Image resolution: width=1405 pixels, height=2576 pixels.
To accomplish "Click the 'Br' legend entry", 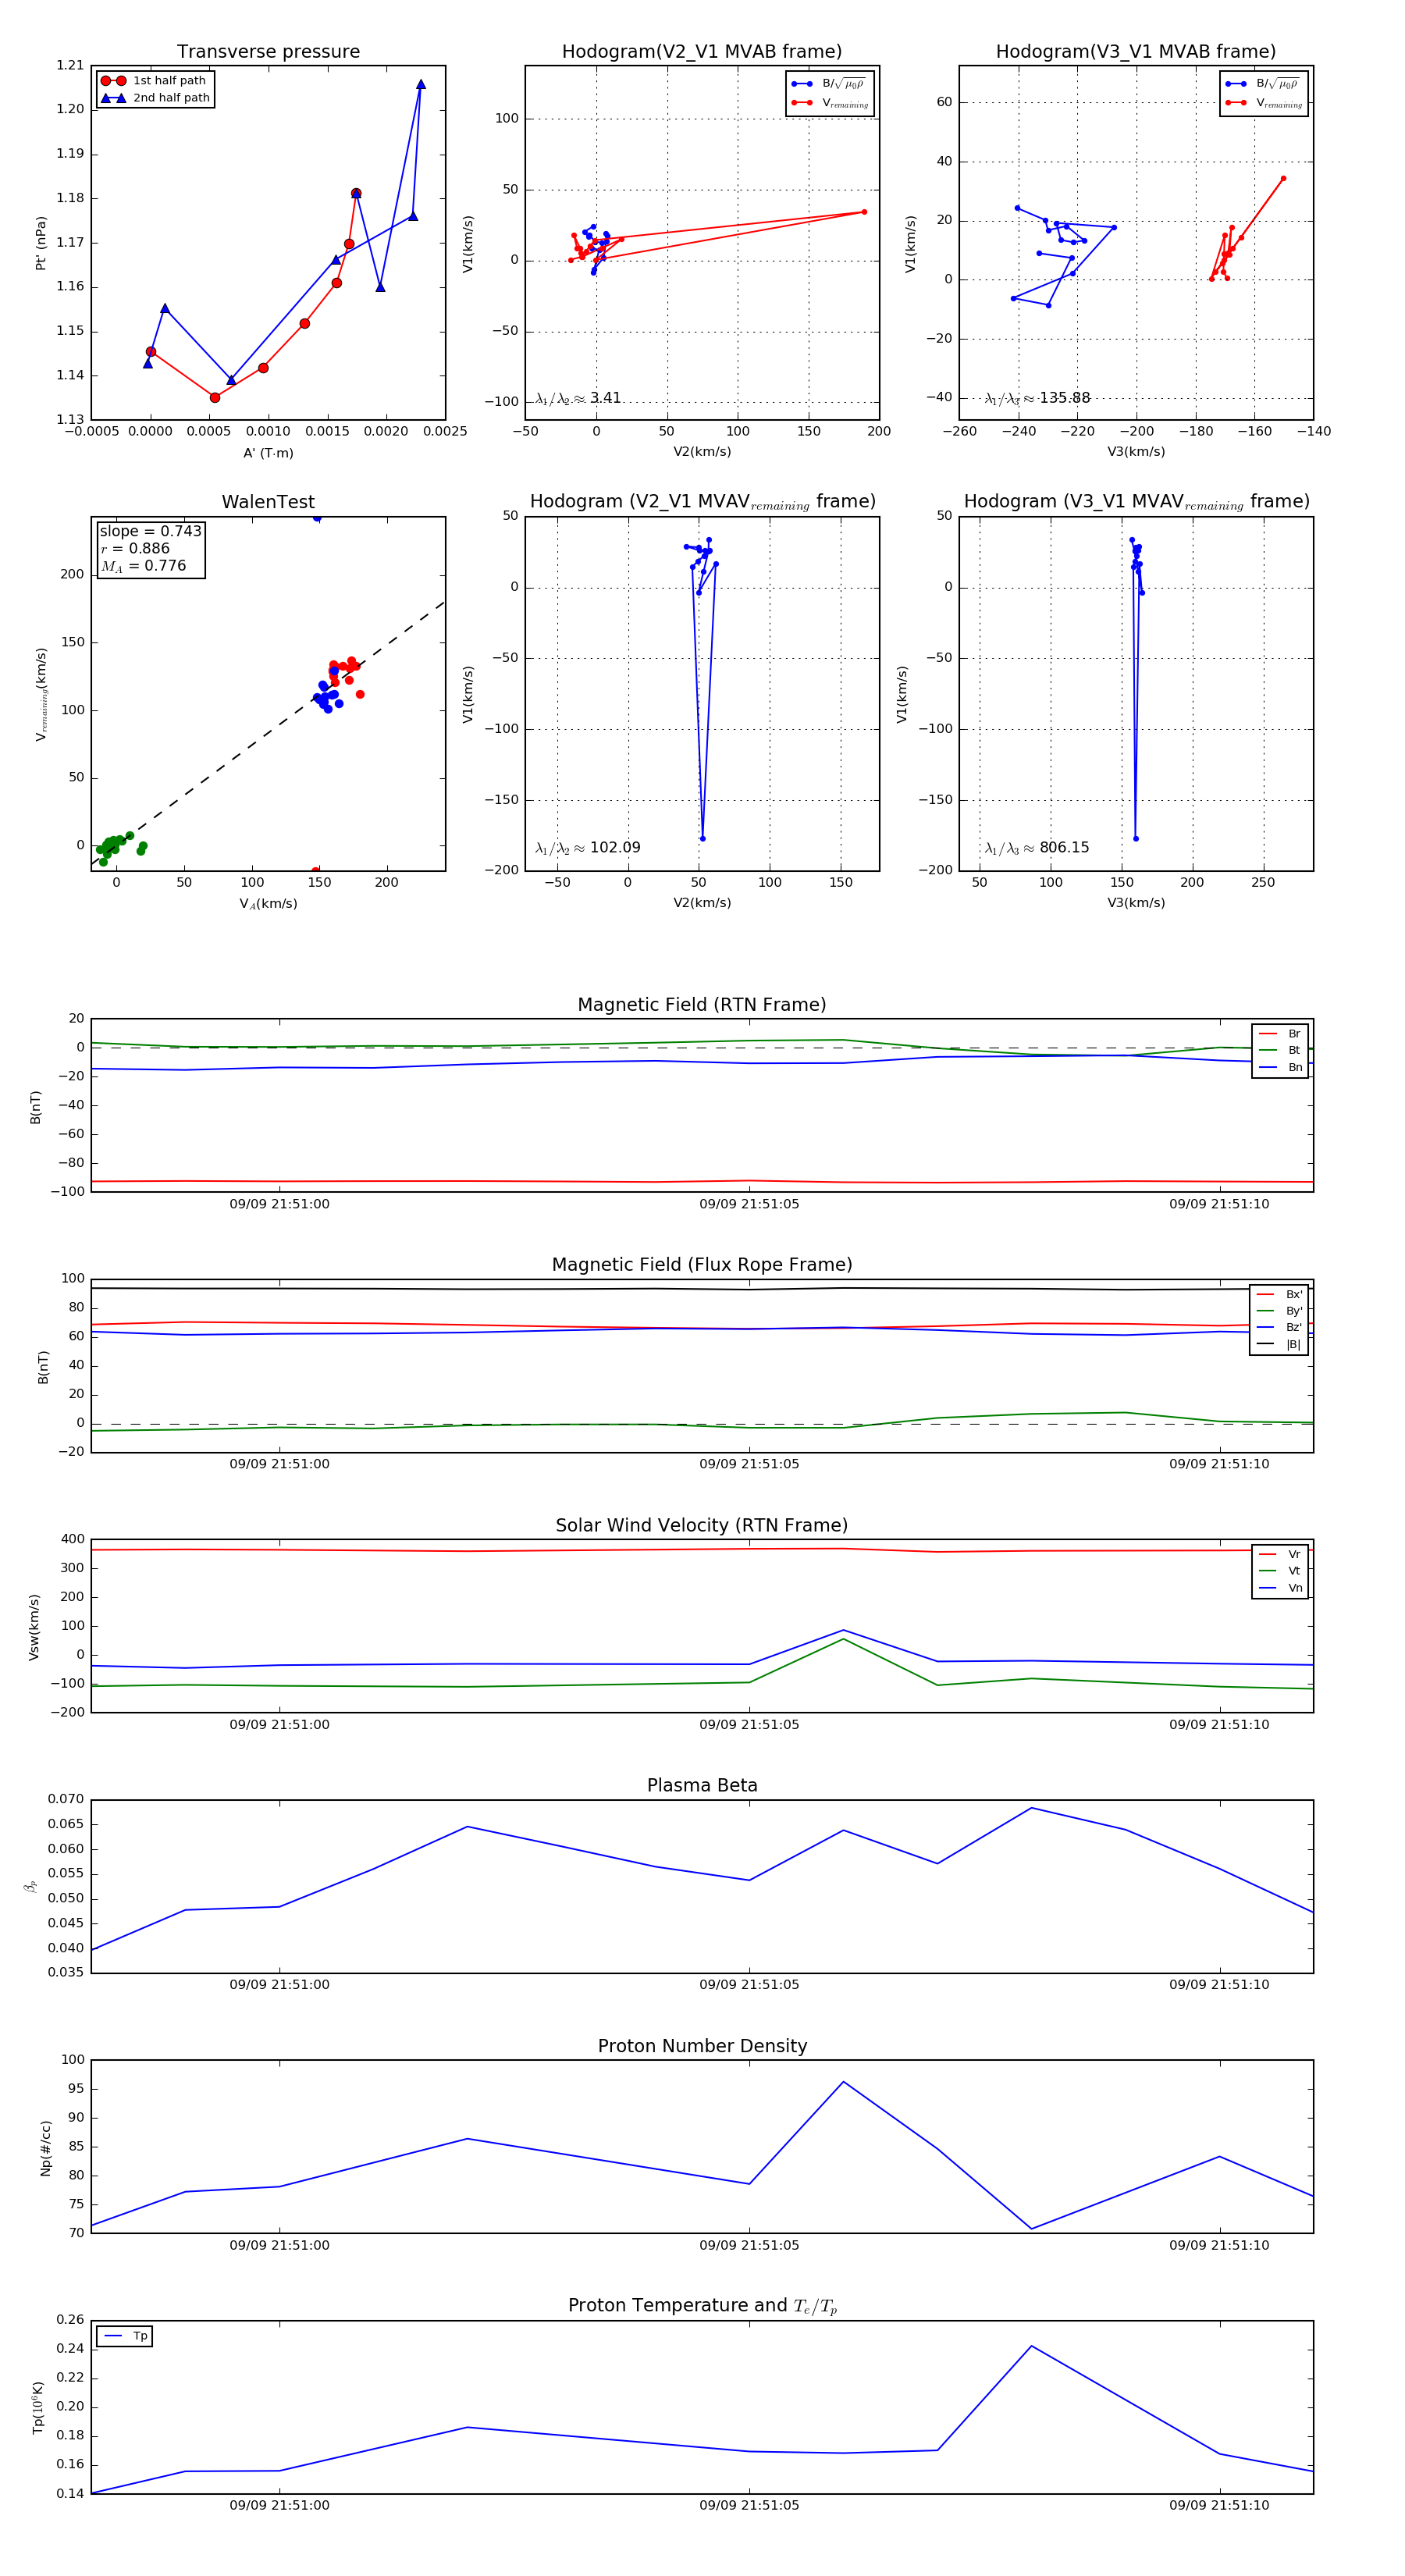I will pyautogui.click(x=1280, y=1034).
